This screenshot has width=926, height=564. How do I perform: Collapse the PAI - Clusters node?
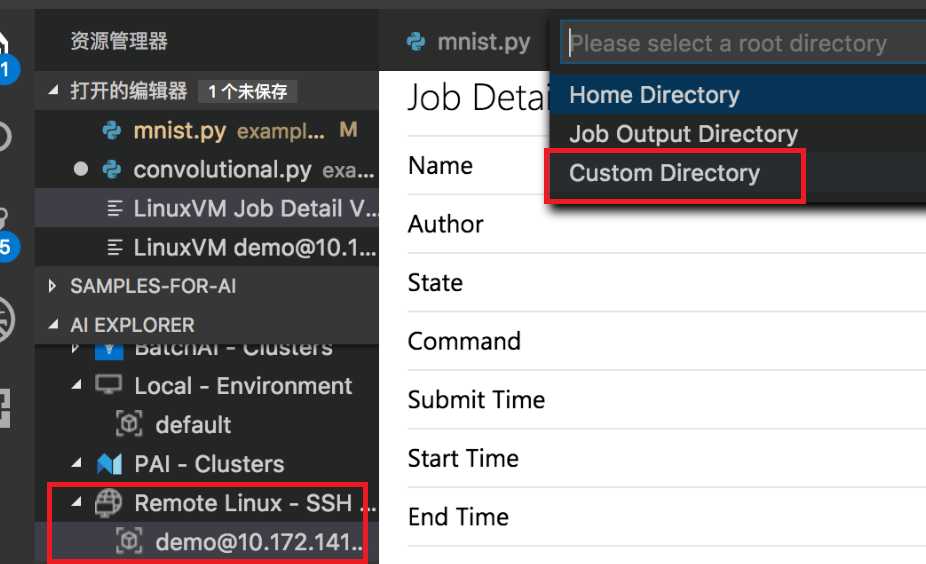click(77, 464)
